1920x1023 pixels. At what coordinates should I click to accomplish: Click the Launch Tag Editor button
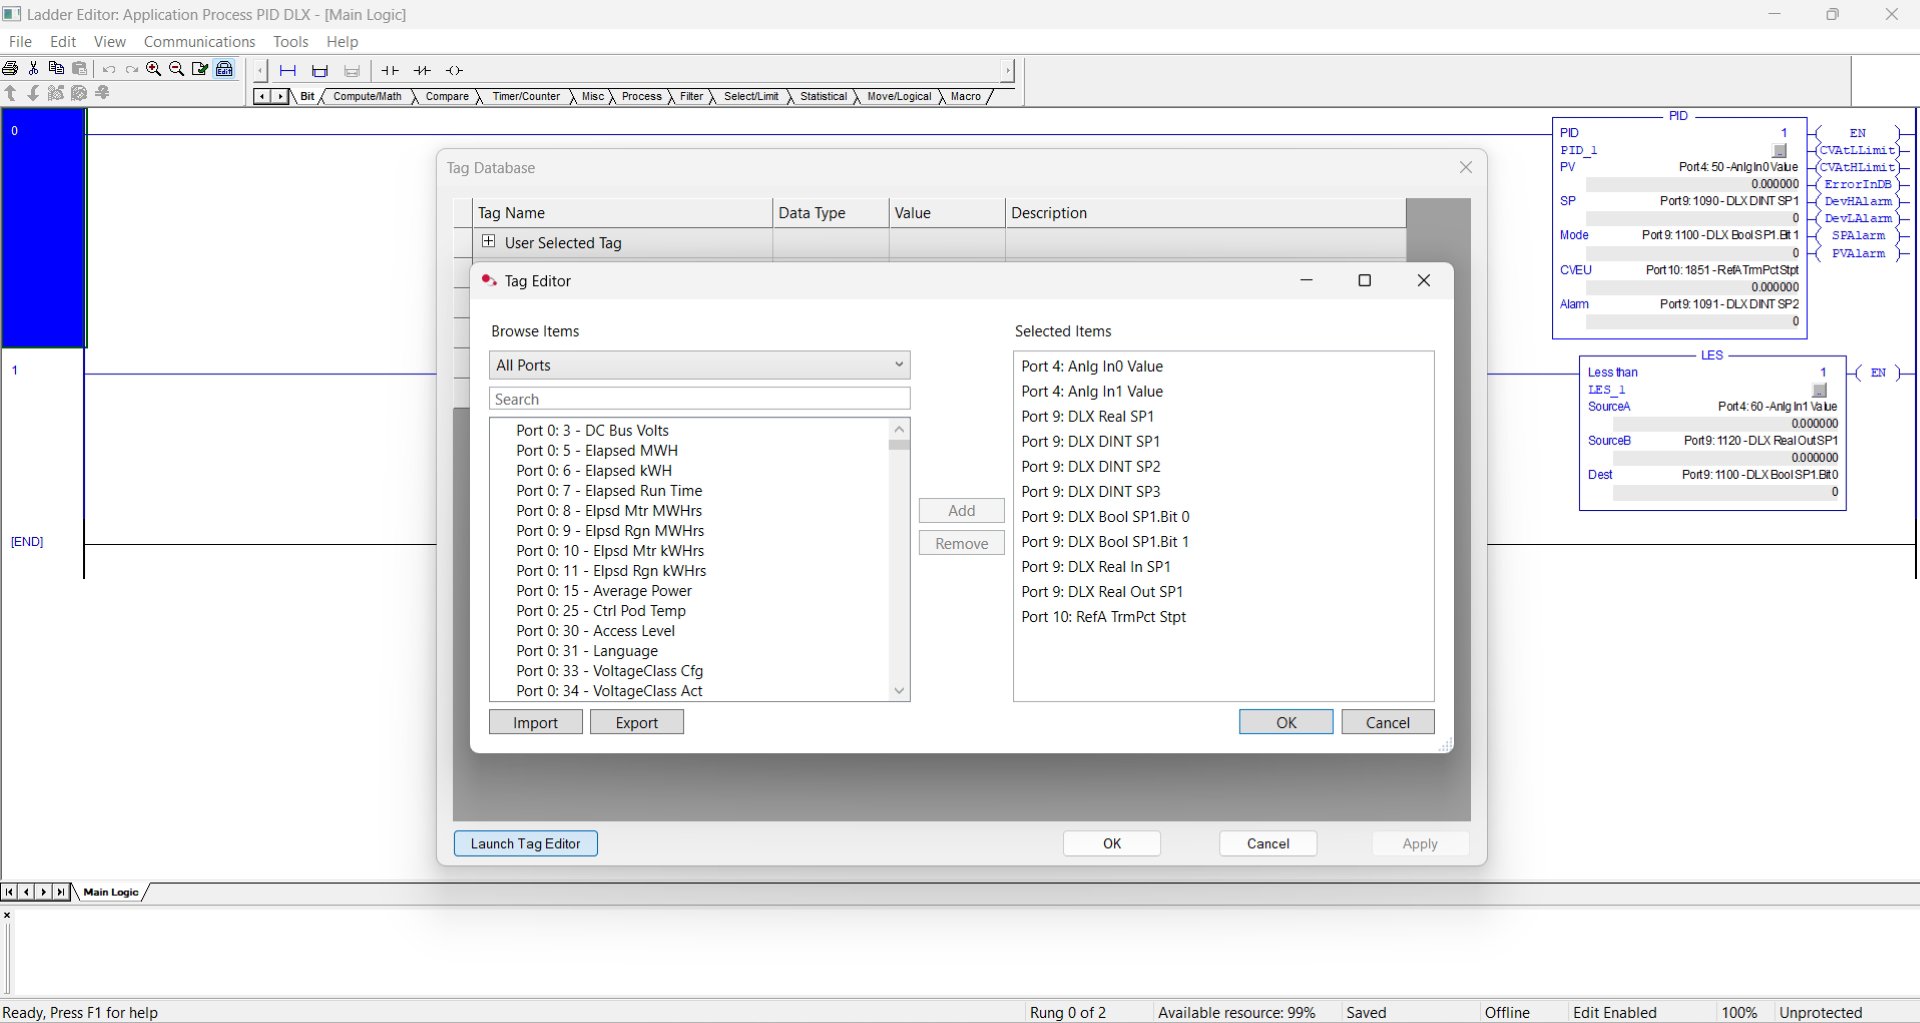[526, 843]
